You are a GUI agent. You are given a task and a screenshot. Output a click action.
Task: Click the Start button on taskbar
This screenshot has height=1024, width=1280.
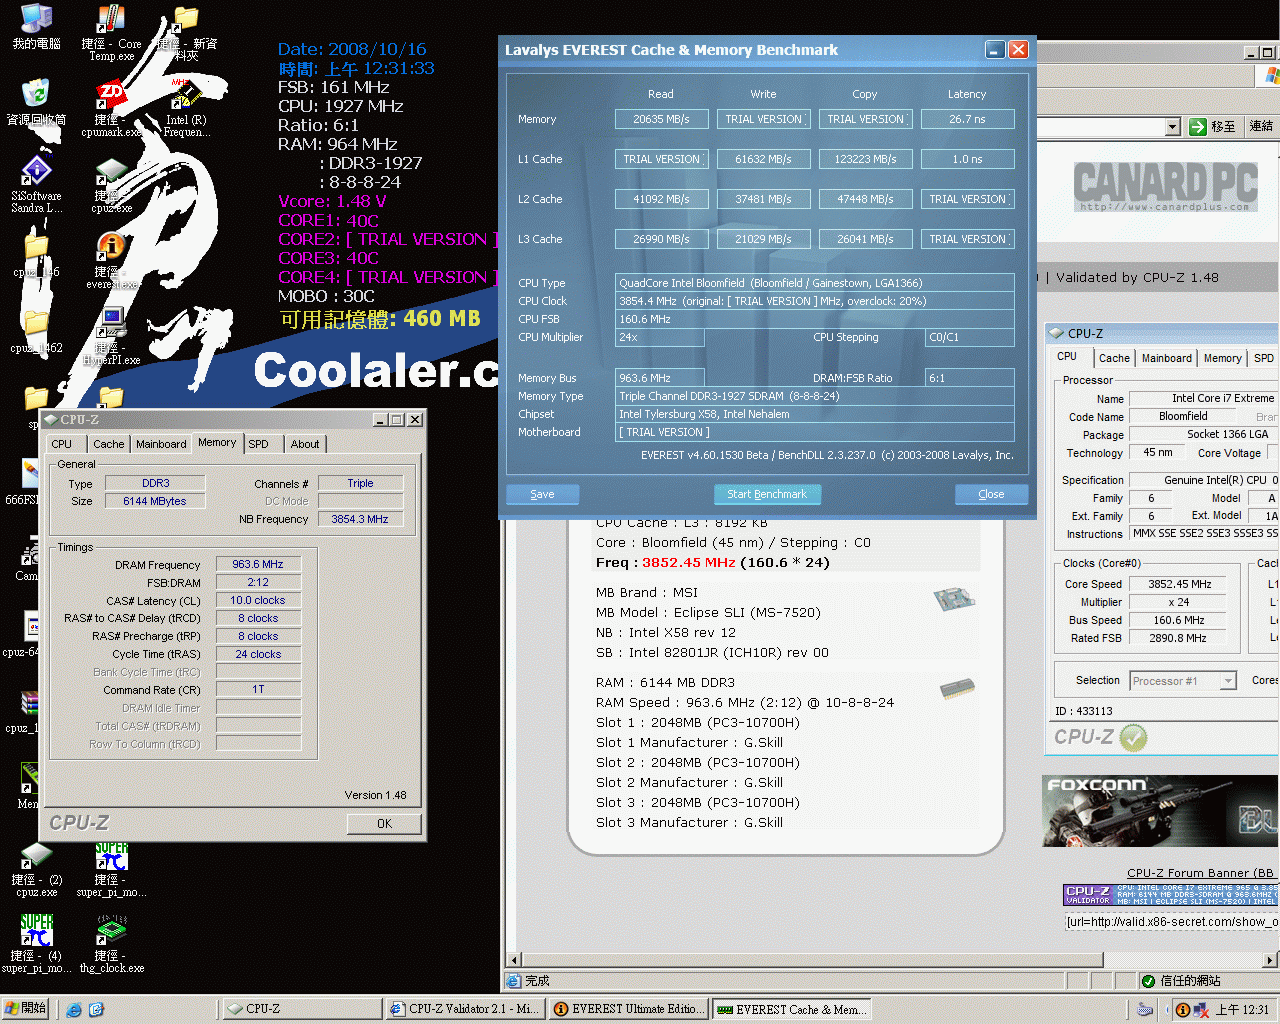tap(25, 1009)
